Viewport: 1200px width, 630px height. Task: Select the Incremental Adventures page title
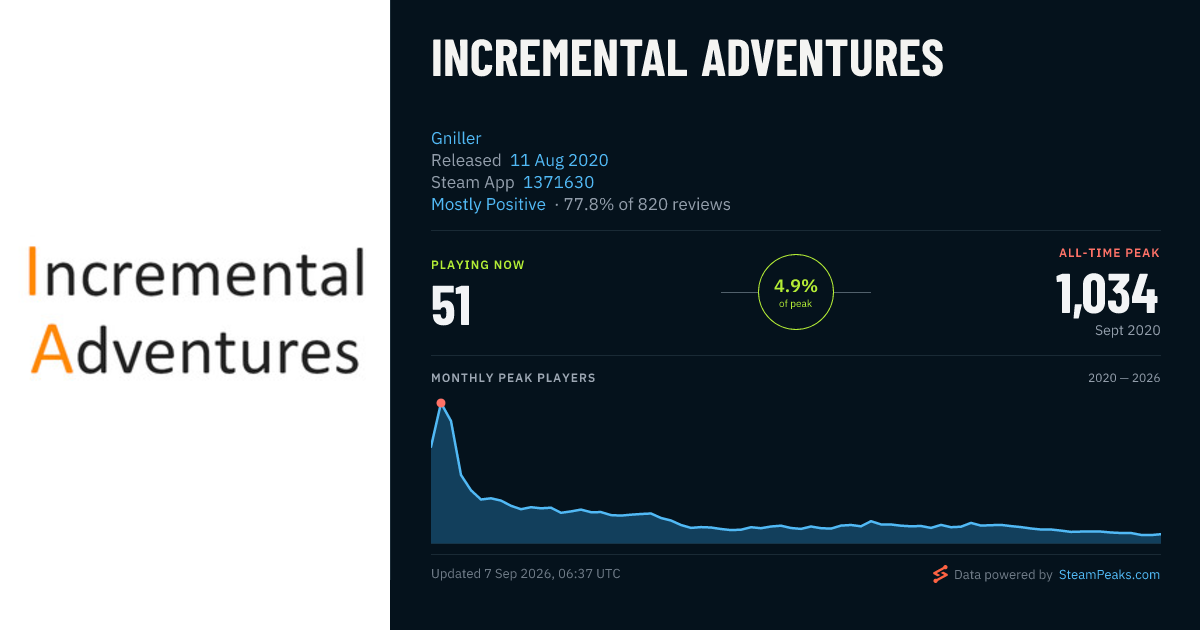click(x=687, y=58)
